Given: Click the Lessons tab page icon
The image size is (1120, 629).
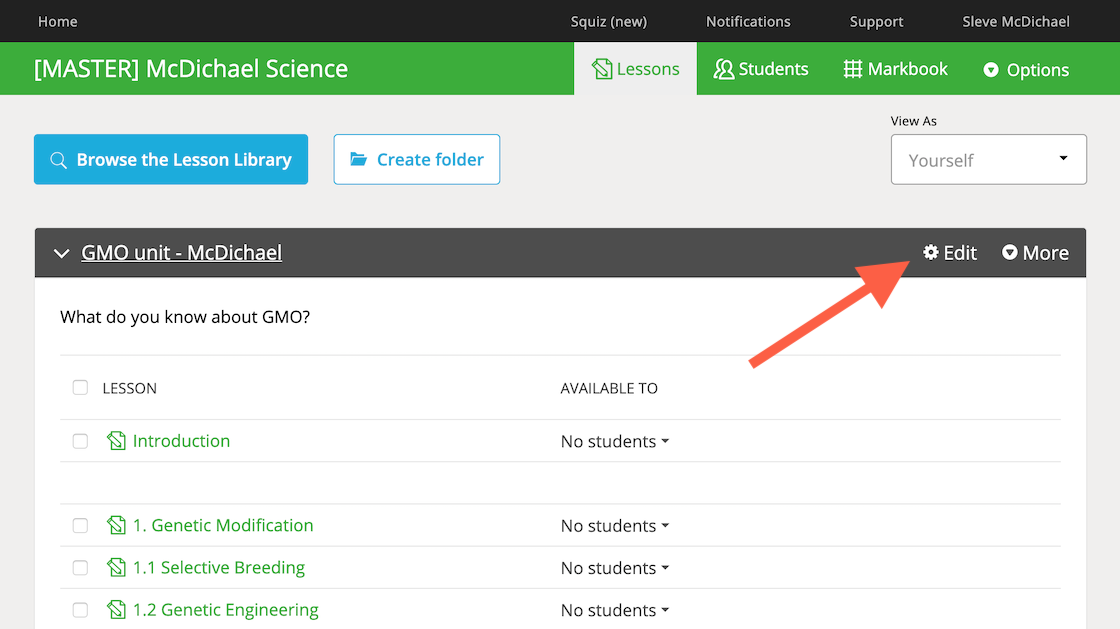Looking at the screenshot, I should click(x=602, y=69).
